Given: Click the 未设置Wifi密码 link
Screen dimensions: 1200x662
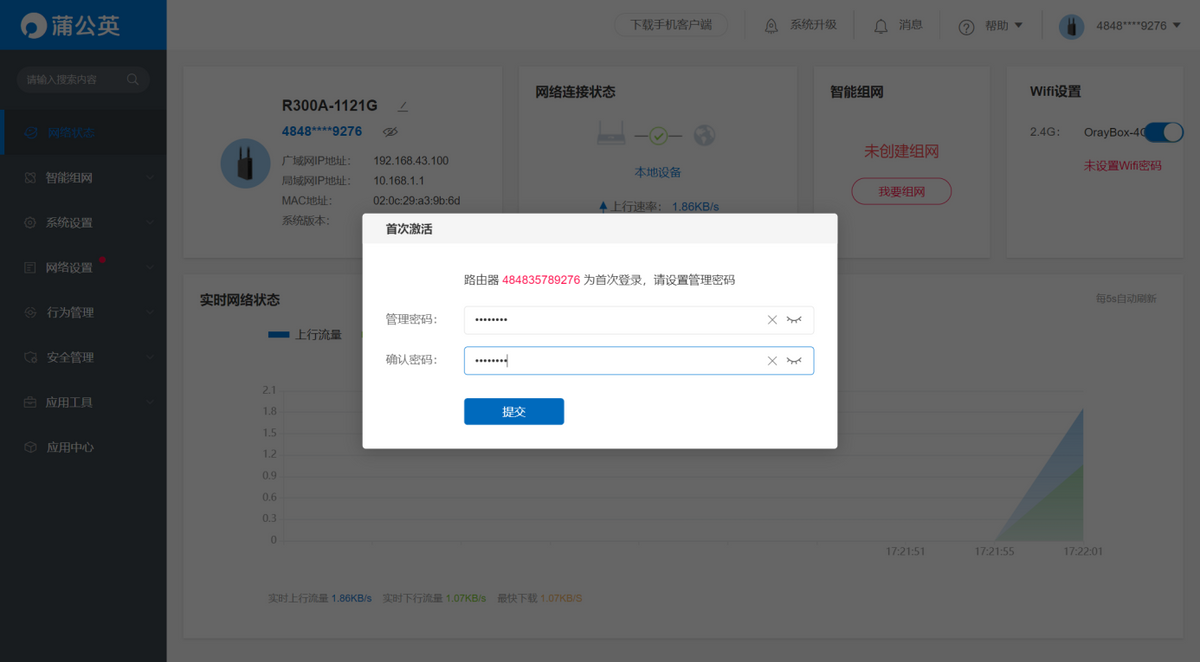Looking at the screenshot, I should click(1123, 166).
